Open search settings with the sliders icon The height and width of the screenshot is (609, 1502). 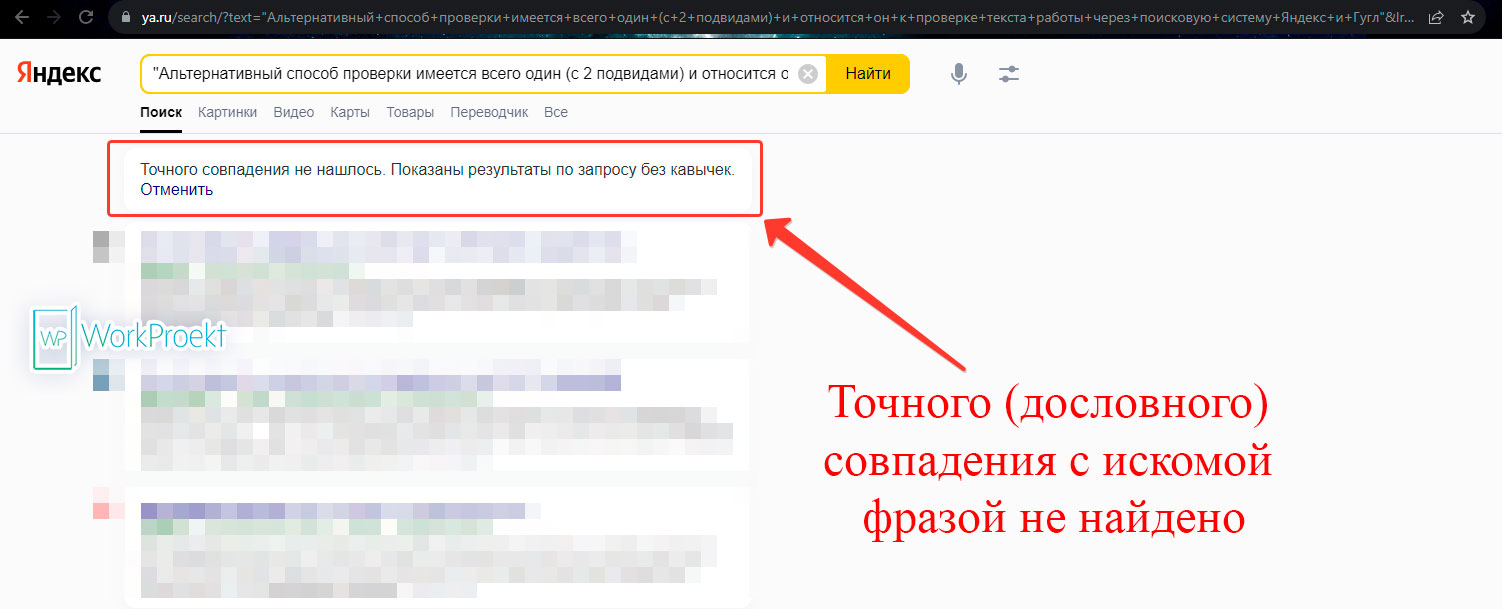1008,73
